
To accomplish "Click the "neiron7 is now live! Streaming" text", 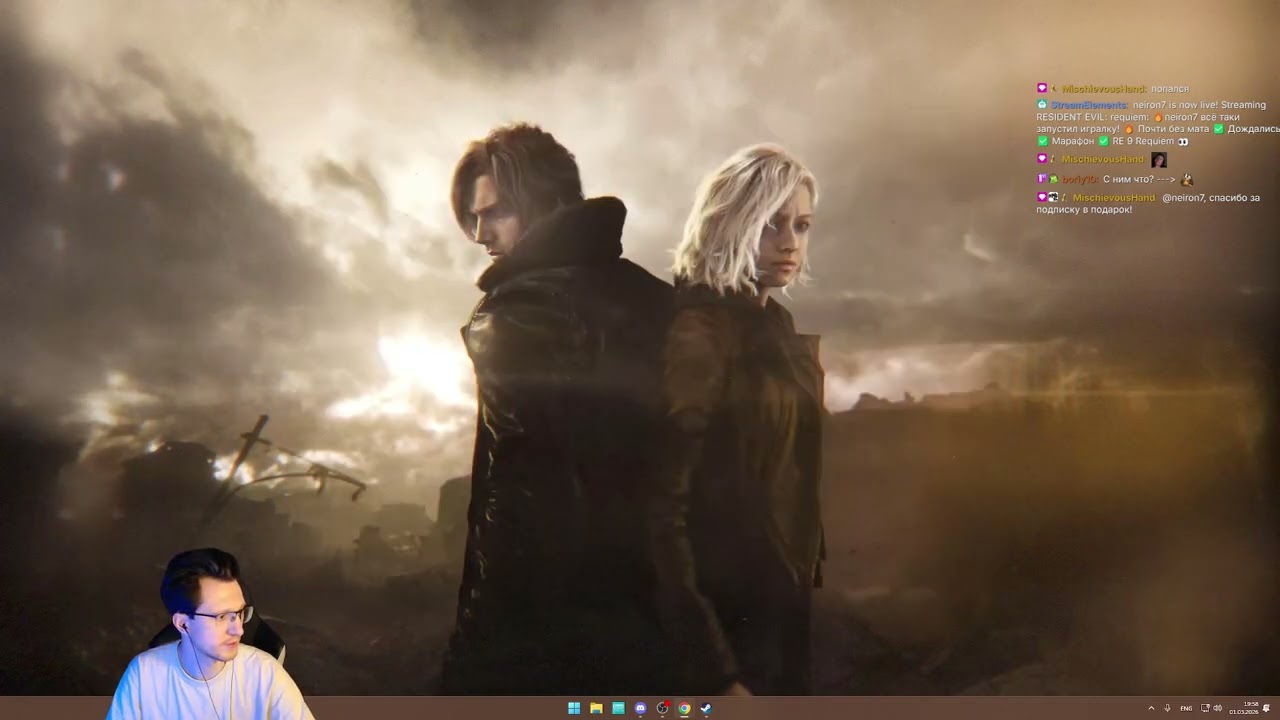I will [1199, 105].
